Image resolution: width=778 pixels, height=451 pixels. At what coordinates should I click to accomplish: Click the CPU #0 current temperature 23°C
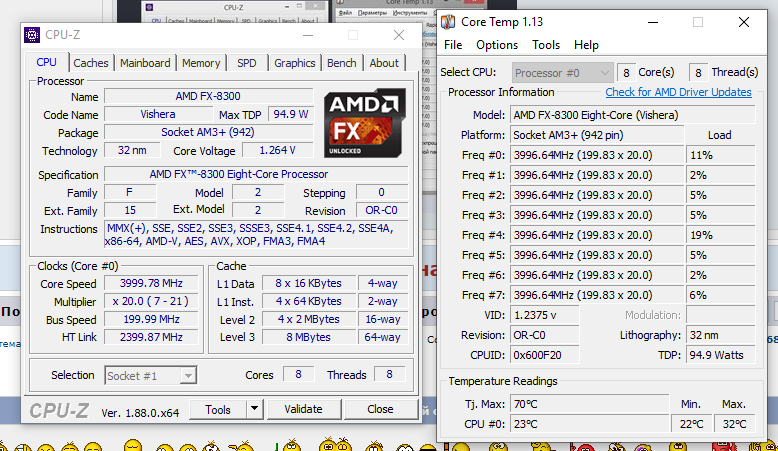tap(589, 424)
